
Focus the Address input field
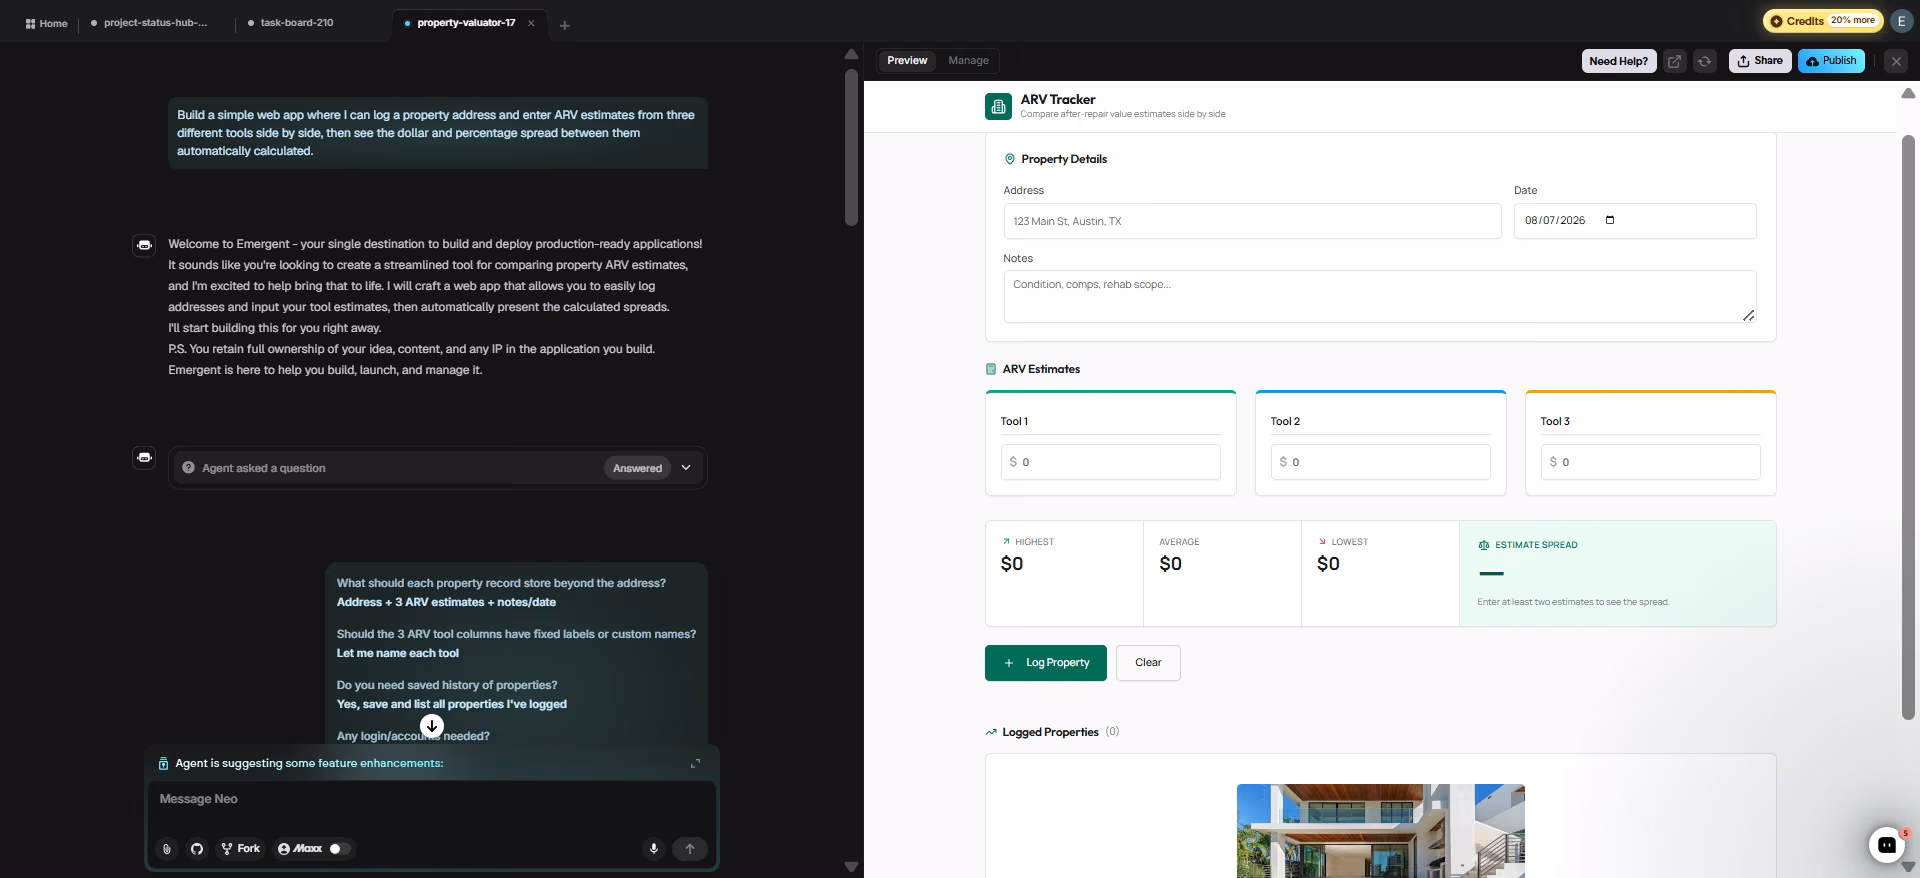coord(1252,221)
